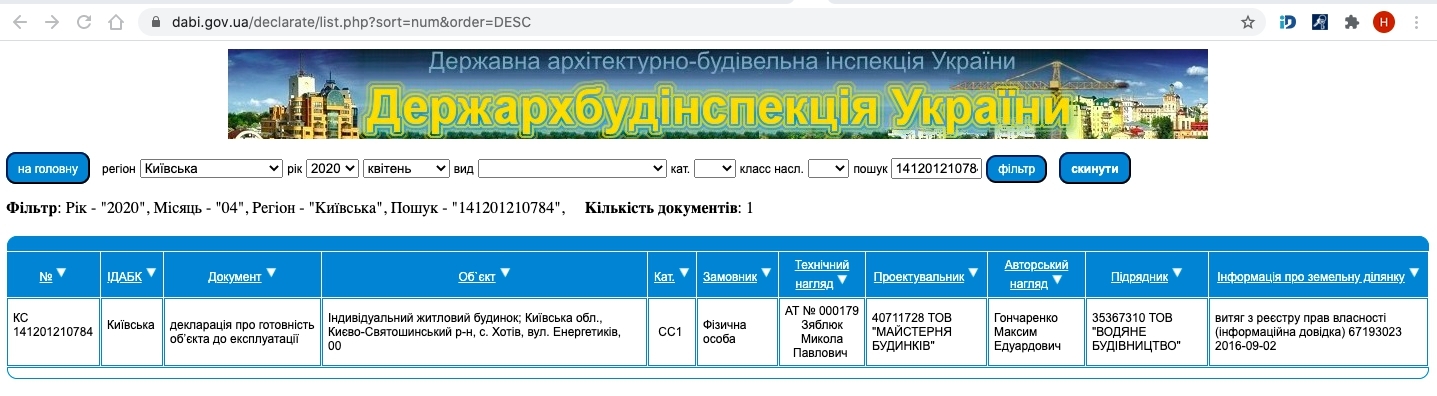Sort arrow next to Технічний нагляд column

pos(842,279)
